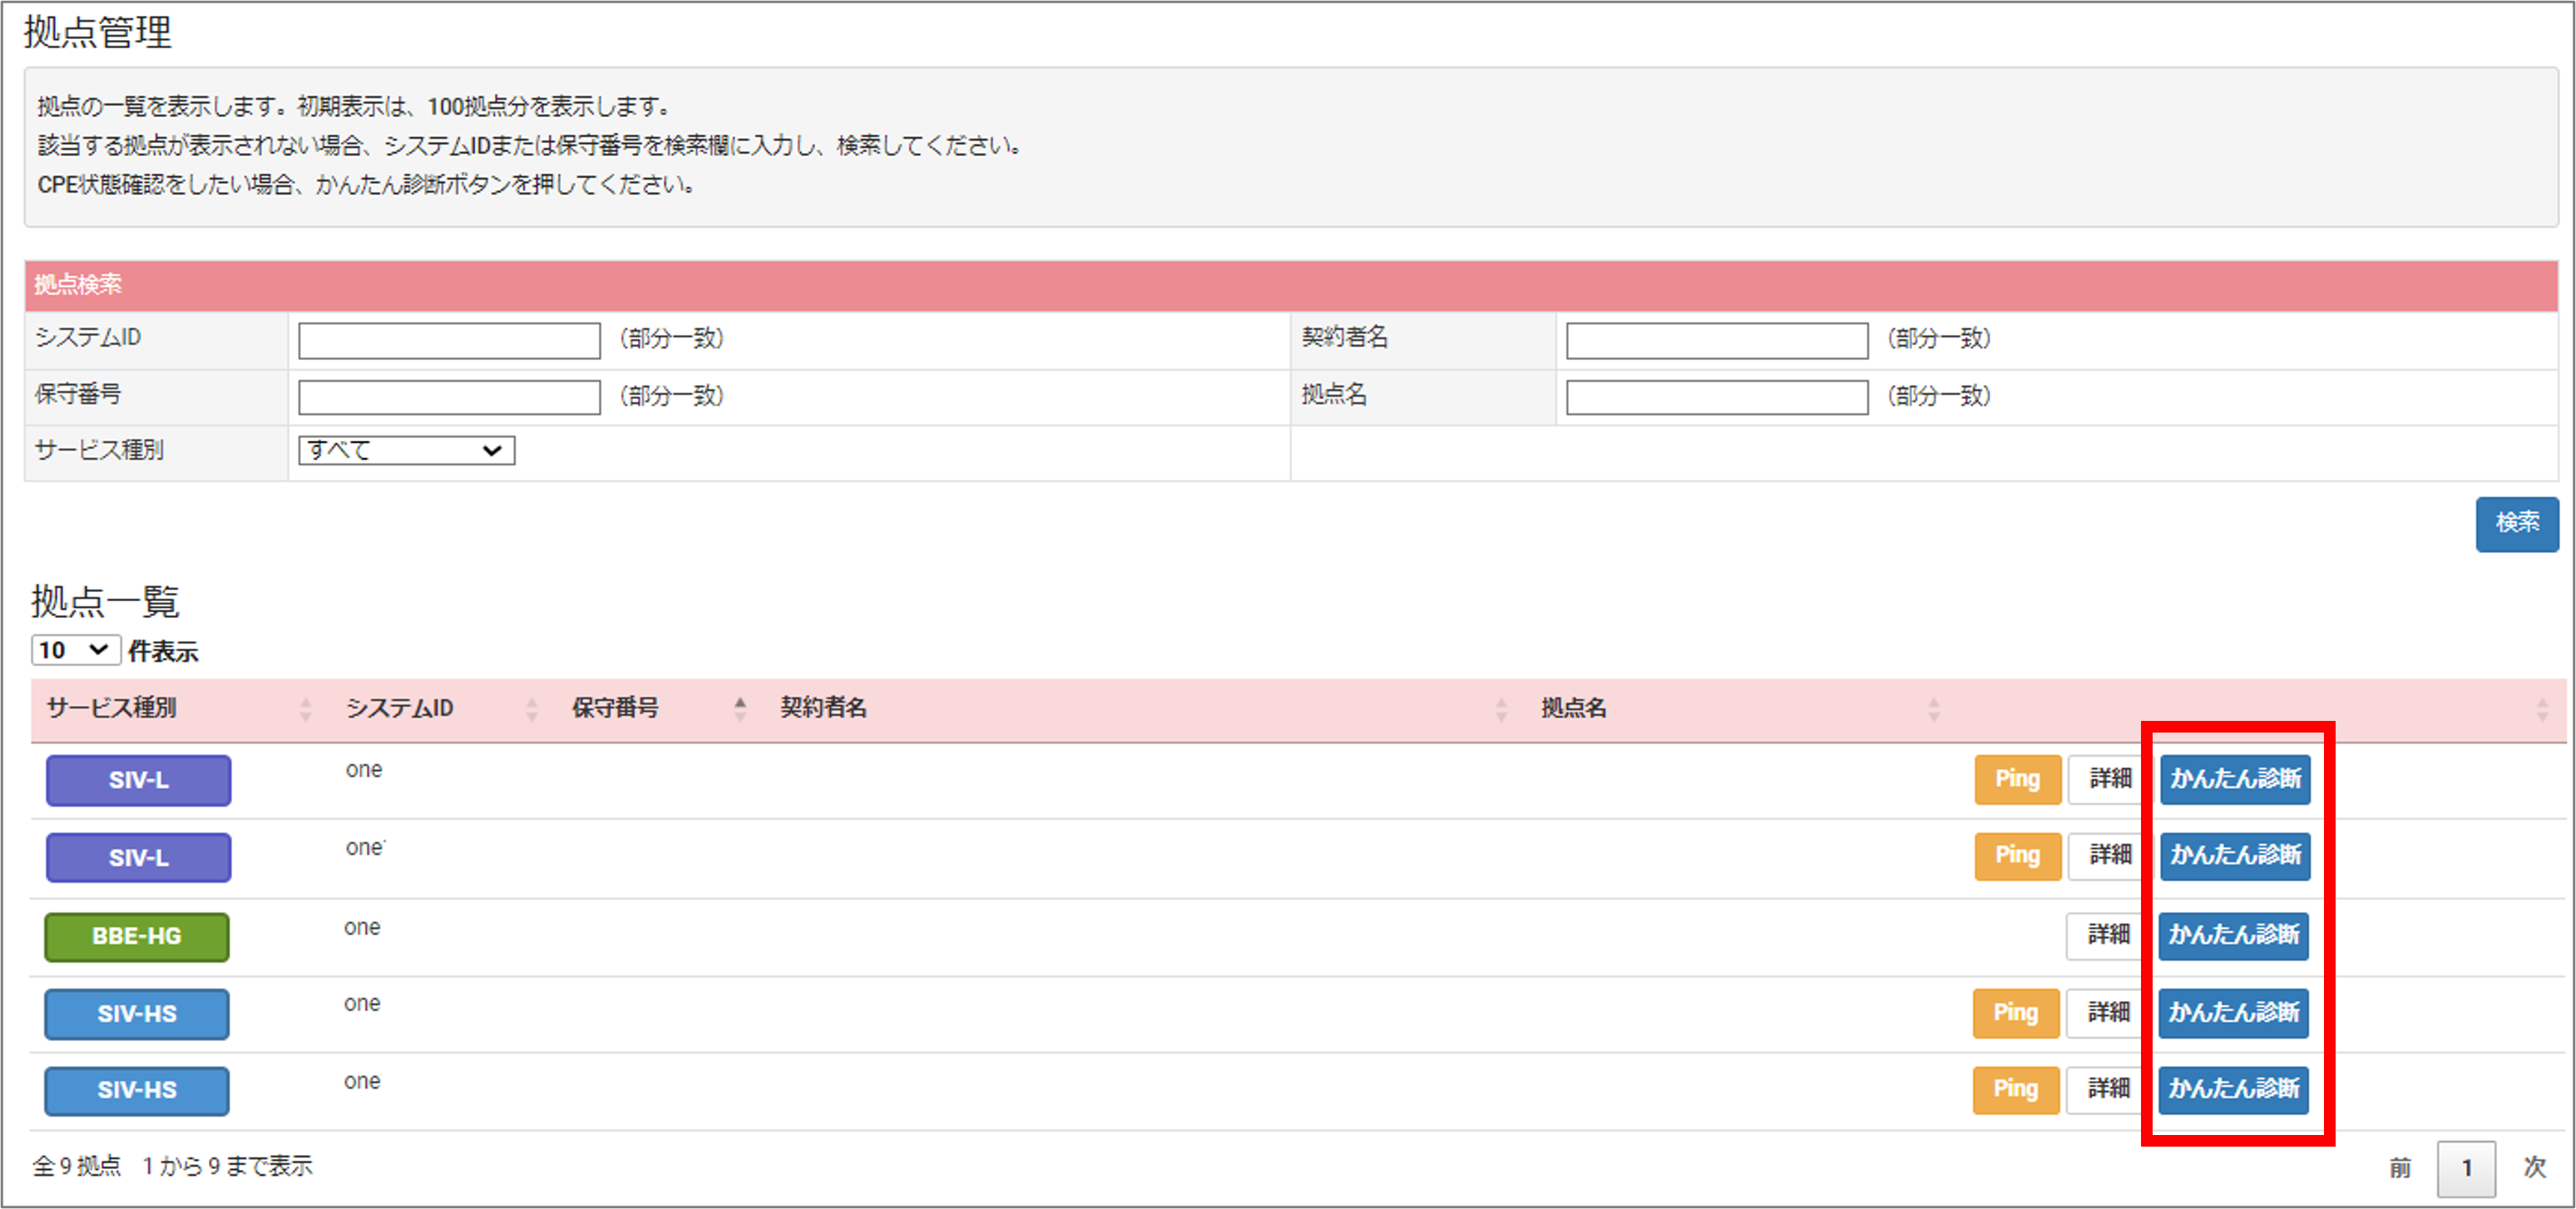
Task: Open 詳細 for first SIV-HS row
Action: (x=2108, y=1013)
